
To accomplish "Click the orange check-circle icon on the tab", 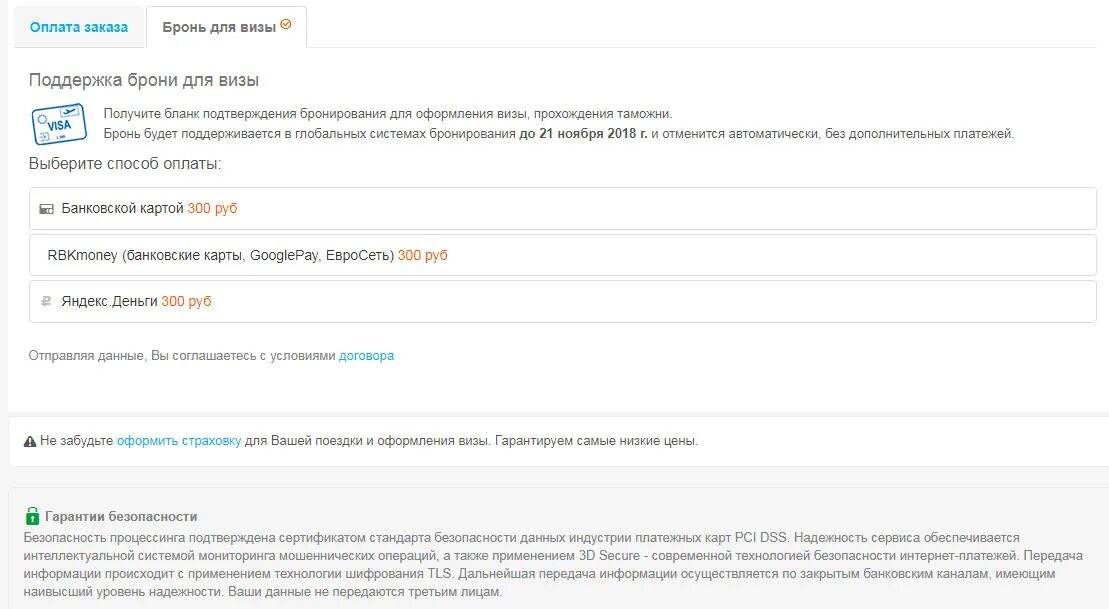I will coord(286,24).
